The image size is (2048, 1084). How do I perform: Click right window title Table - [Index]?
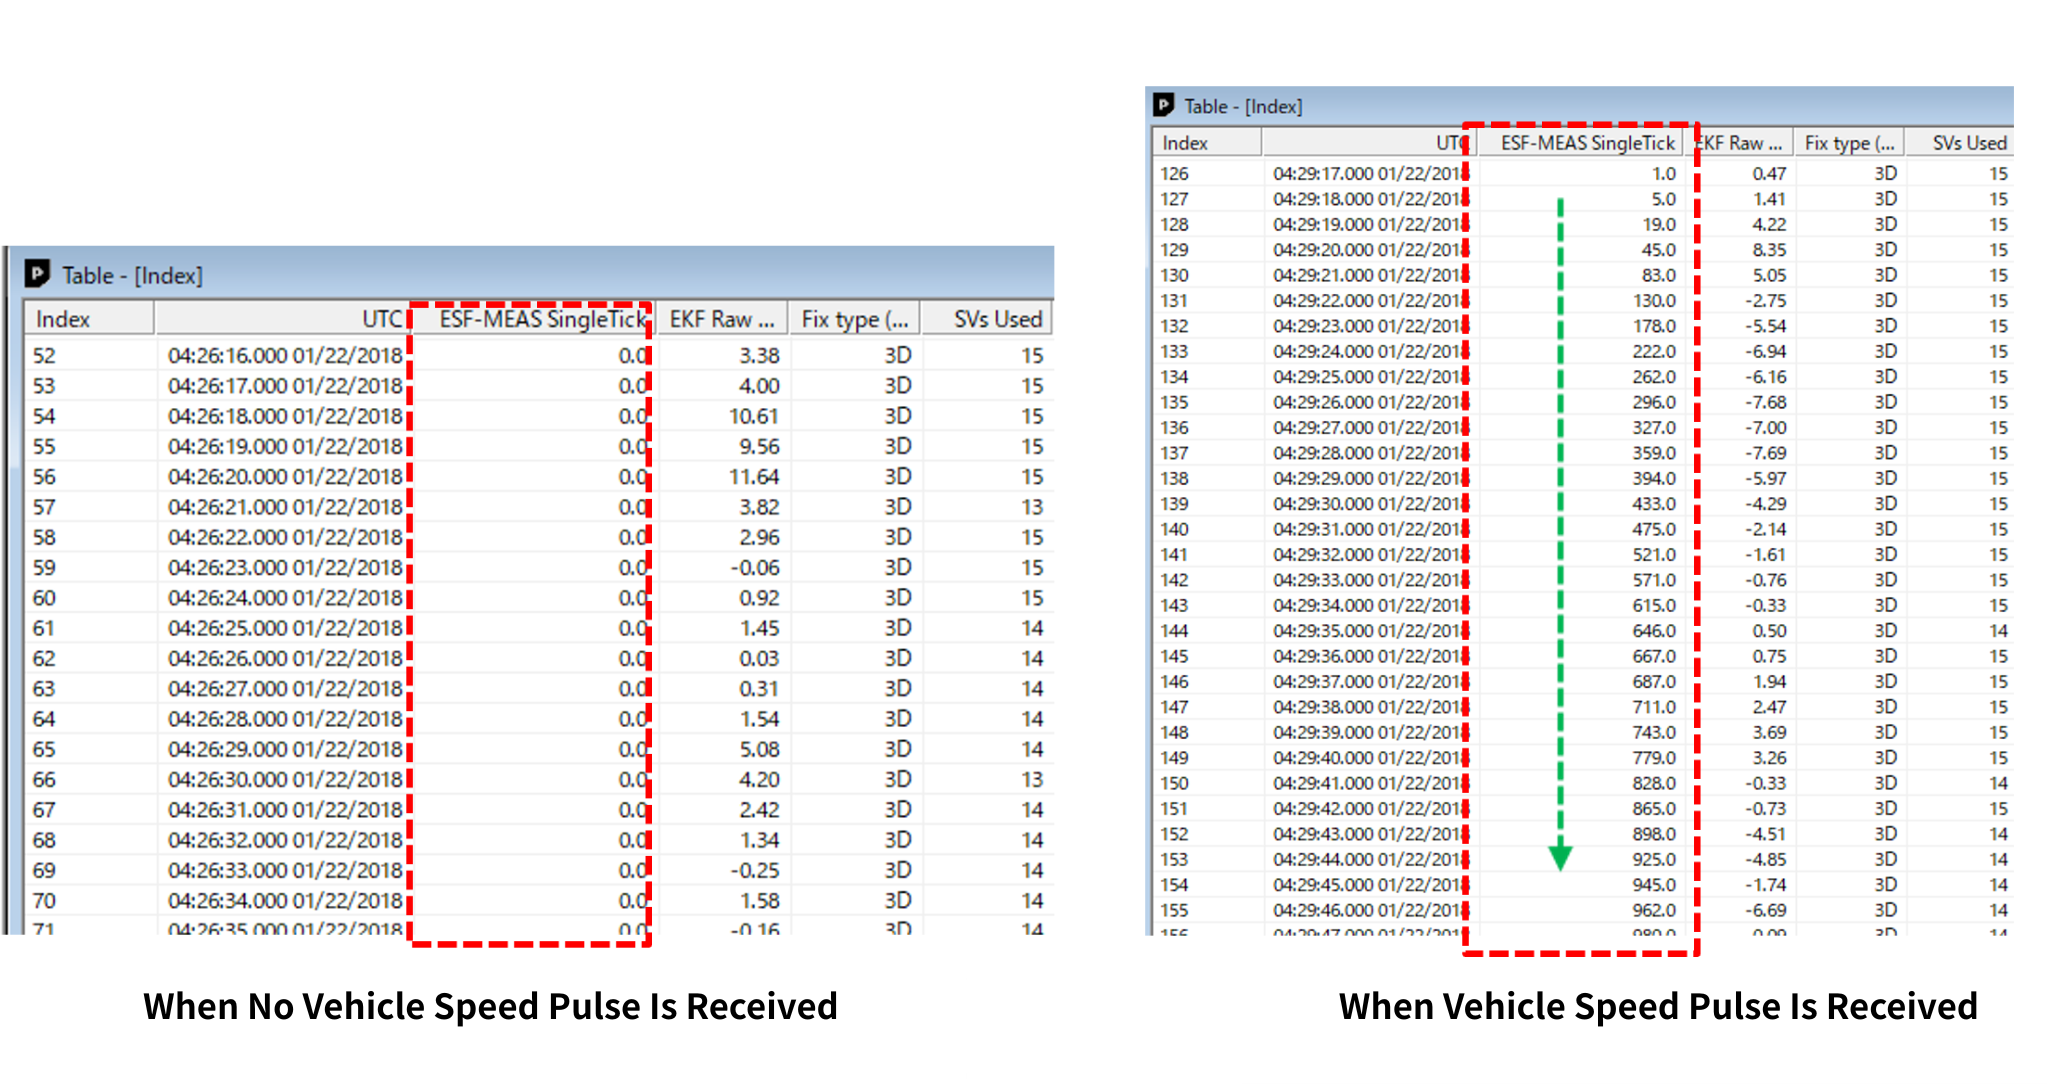tap(1243, 106)
